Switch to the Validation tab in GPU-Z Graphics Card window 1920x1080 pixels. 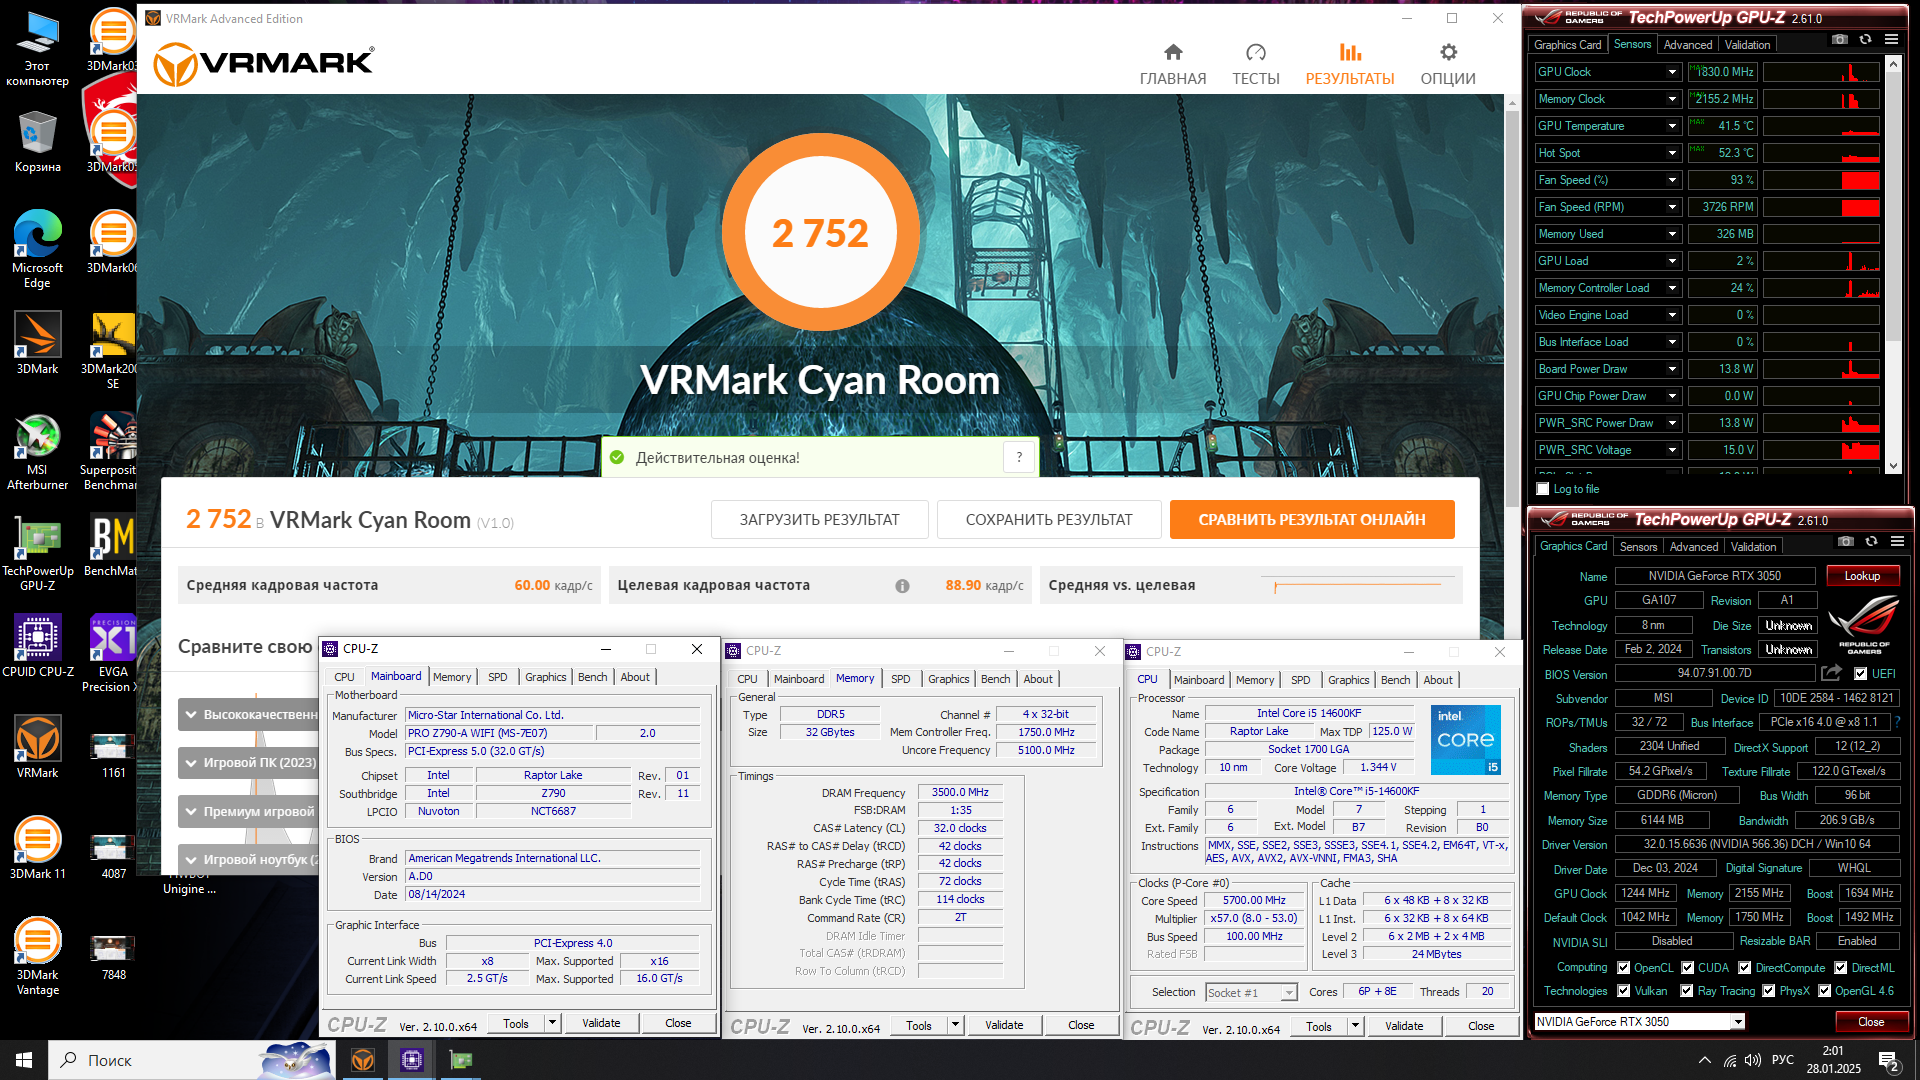(x=1753, y=547)
